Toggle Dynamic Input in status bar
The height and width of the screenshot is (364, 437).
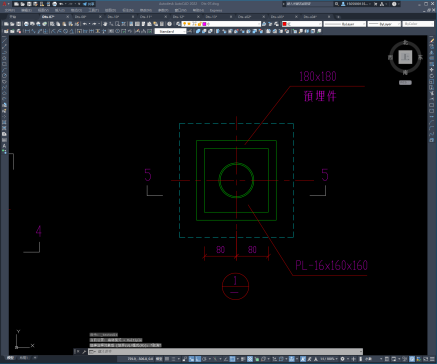[192, 359]
